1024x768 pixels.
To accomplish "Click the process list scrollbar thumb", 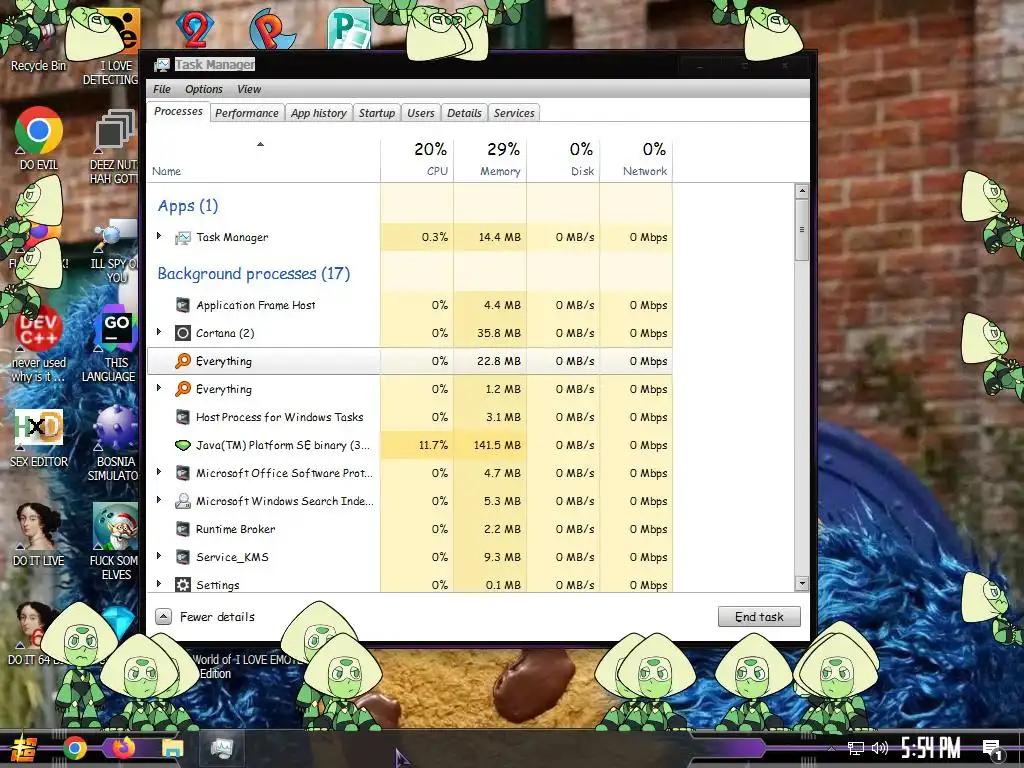I will tap(802, 230).
